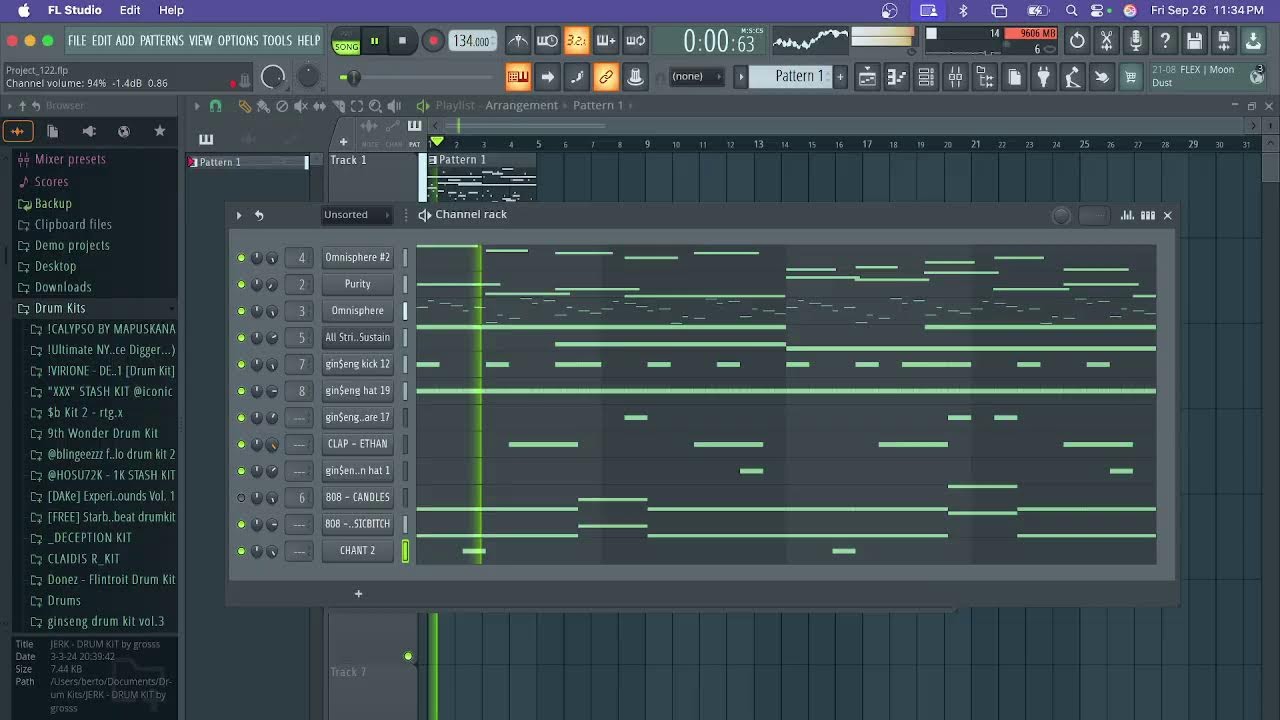This screenshot has height=720, width=1280.
Task: Toggle CHANT 2 channel select LED
Action: pyautogui.click(x=405, y=551)
